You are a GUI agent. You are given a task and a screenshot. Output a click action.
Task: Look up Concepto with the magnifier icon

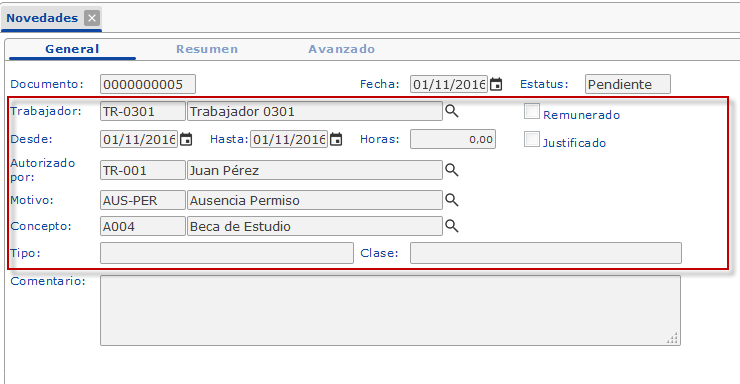452,226
